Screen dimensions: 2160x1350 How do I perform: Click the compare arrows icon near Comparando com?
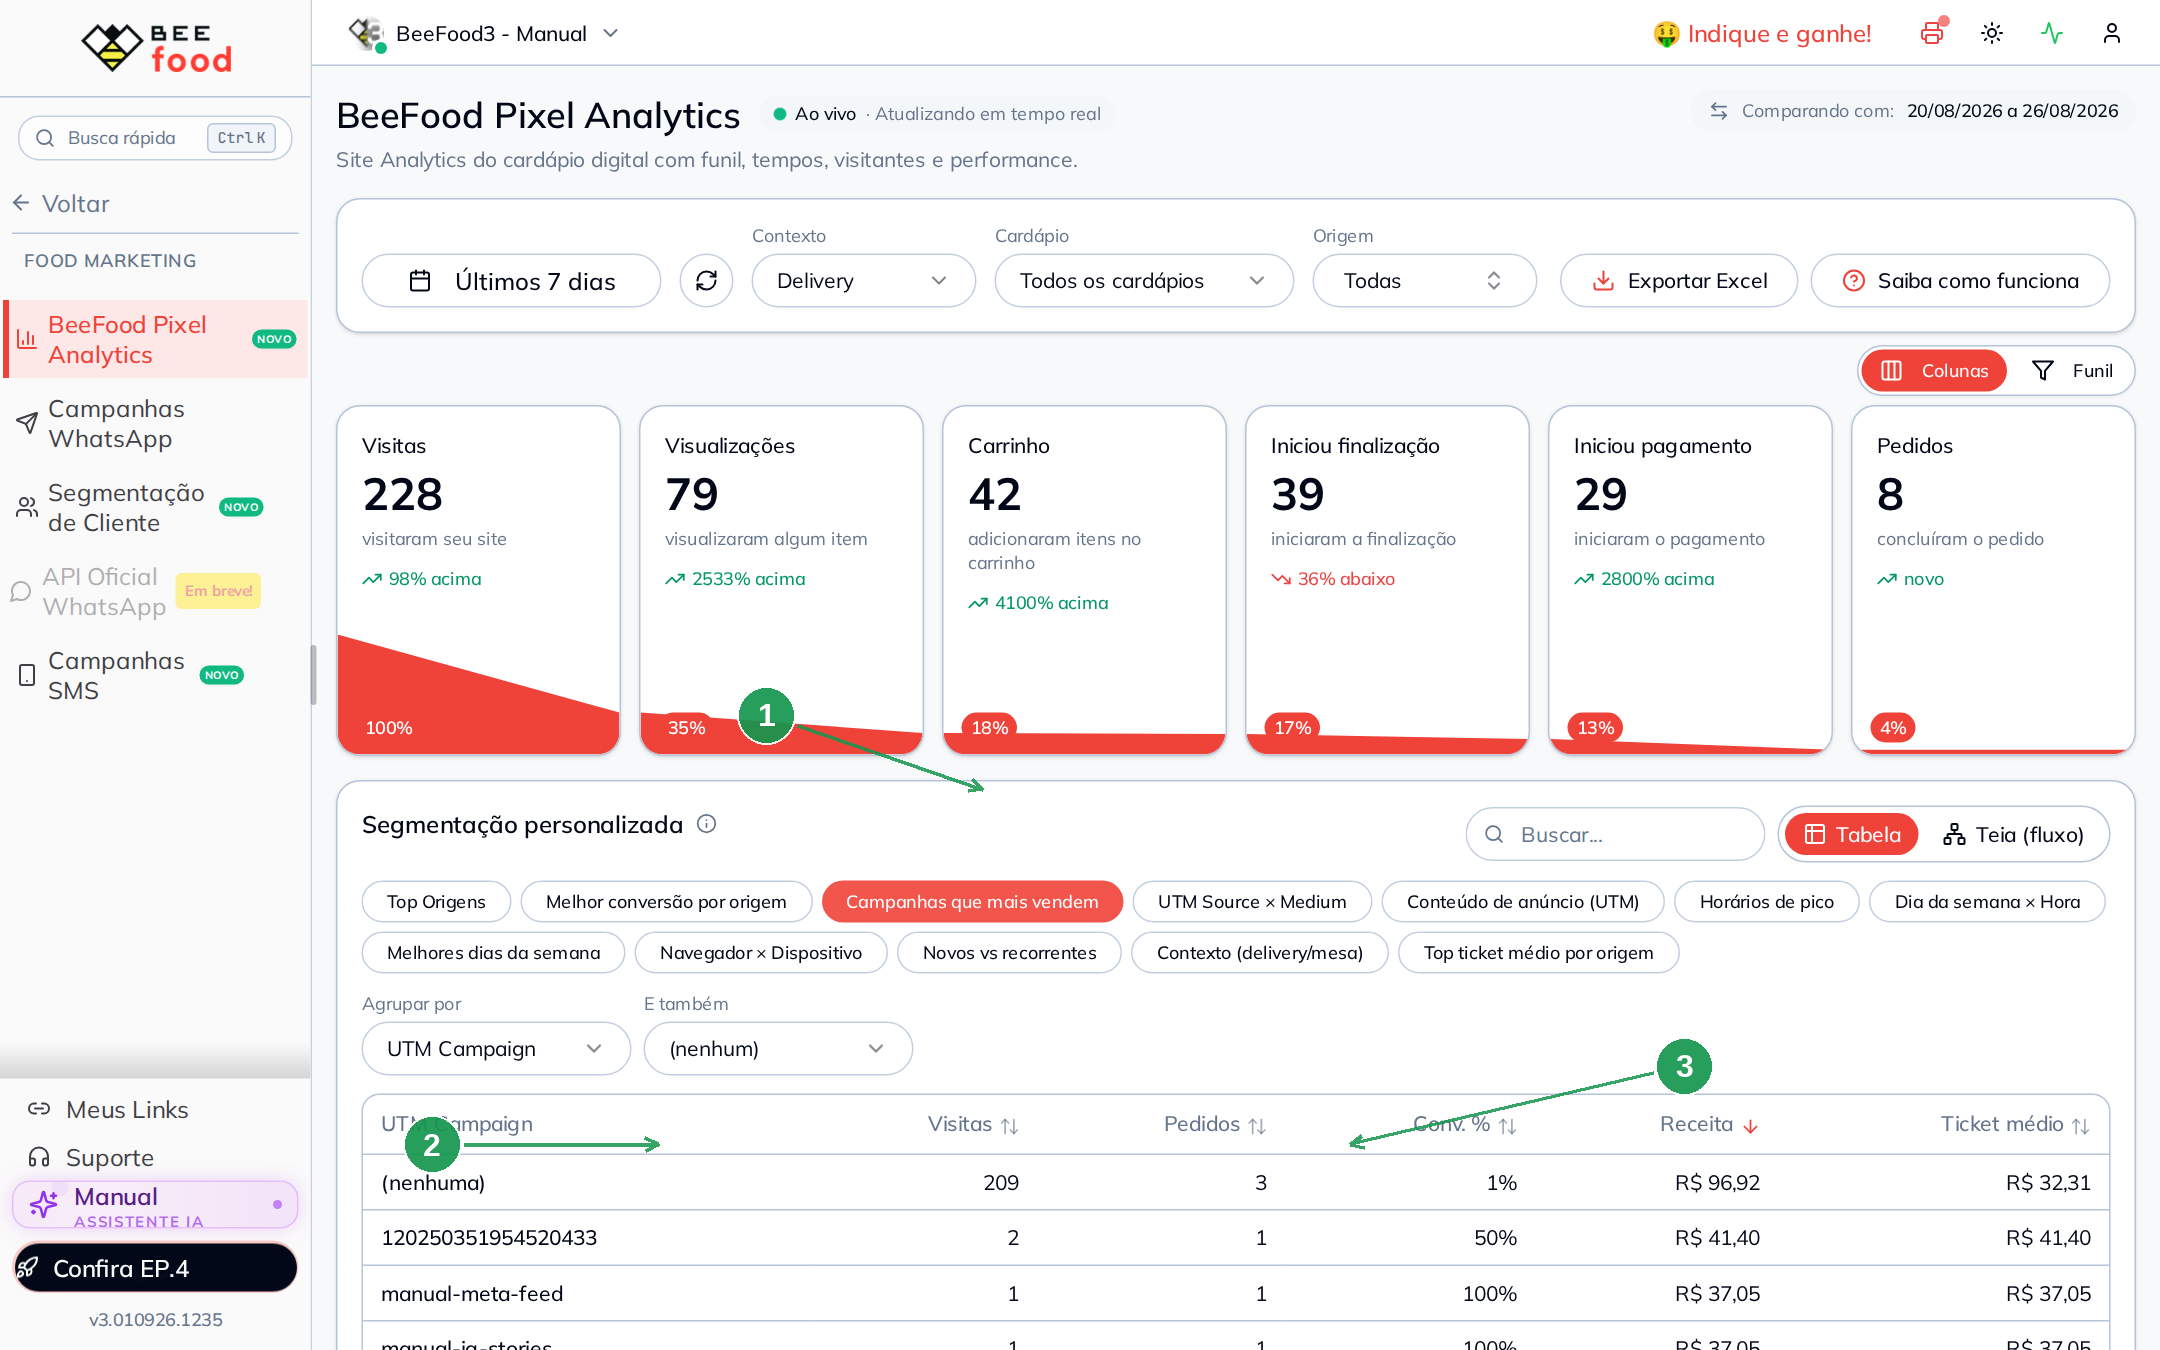[1719, 111]
